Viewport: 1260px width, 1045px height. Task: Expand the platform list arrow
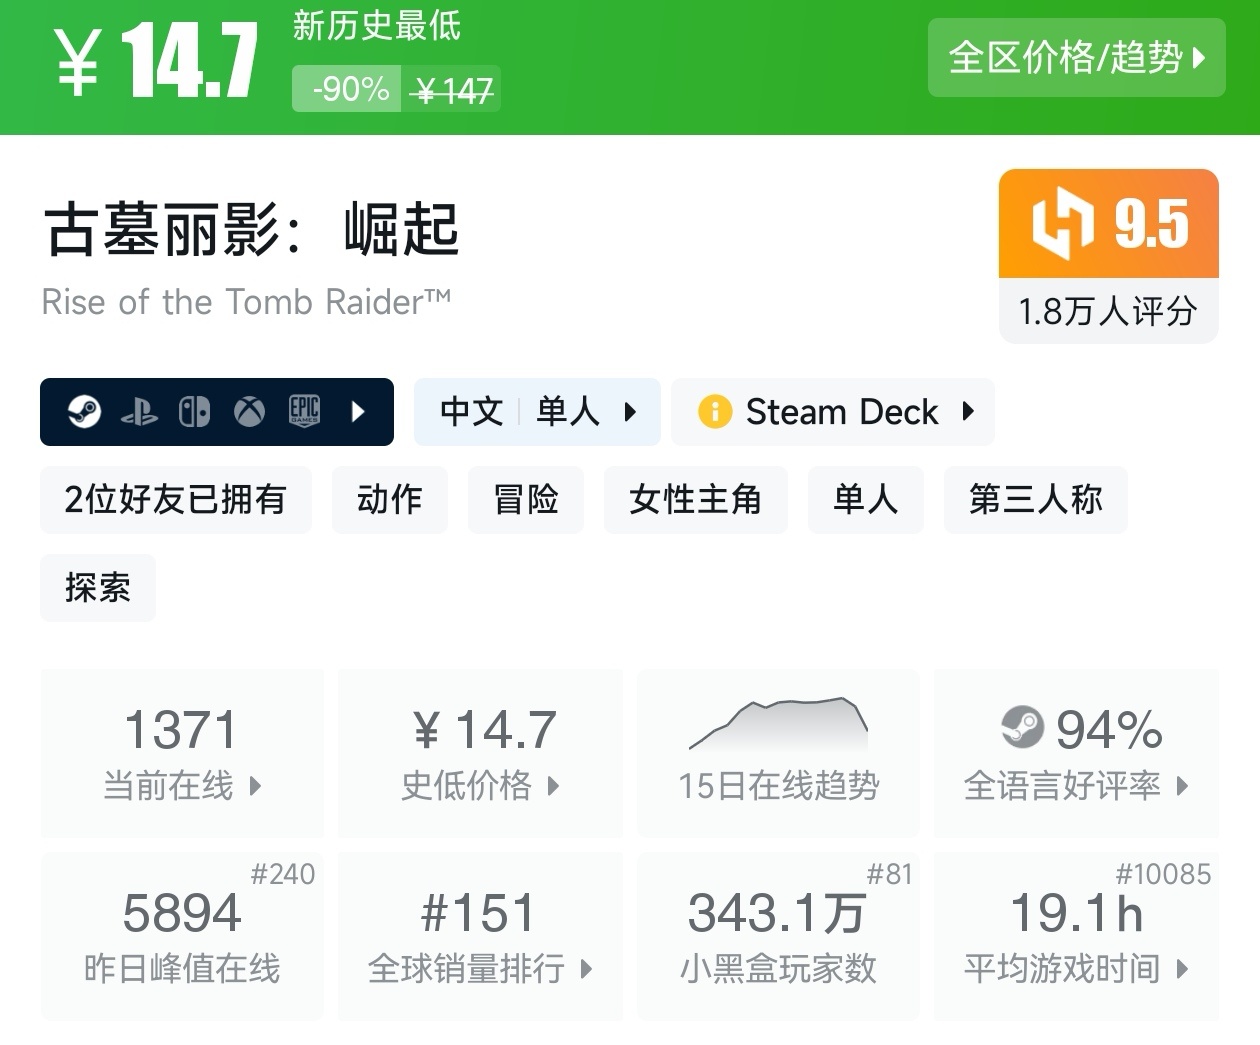click(359, 412)
